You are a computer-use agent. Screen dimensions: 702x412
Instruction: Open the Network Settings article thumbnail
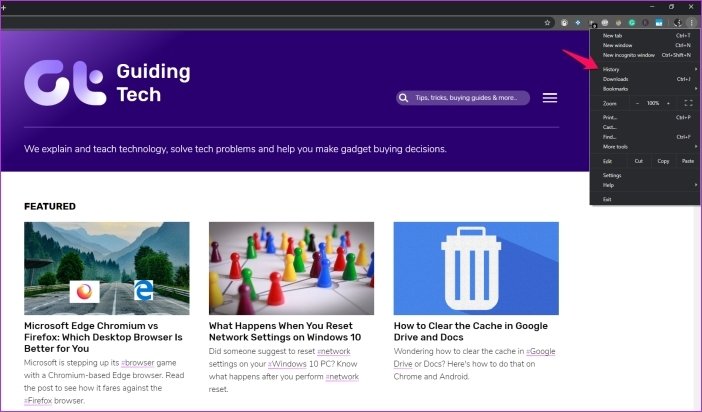pos(291,268)
